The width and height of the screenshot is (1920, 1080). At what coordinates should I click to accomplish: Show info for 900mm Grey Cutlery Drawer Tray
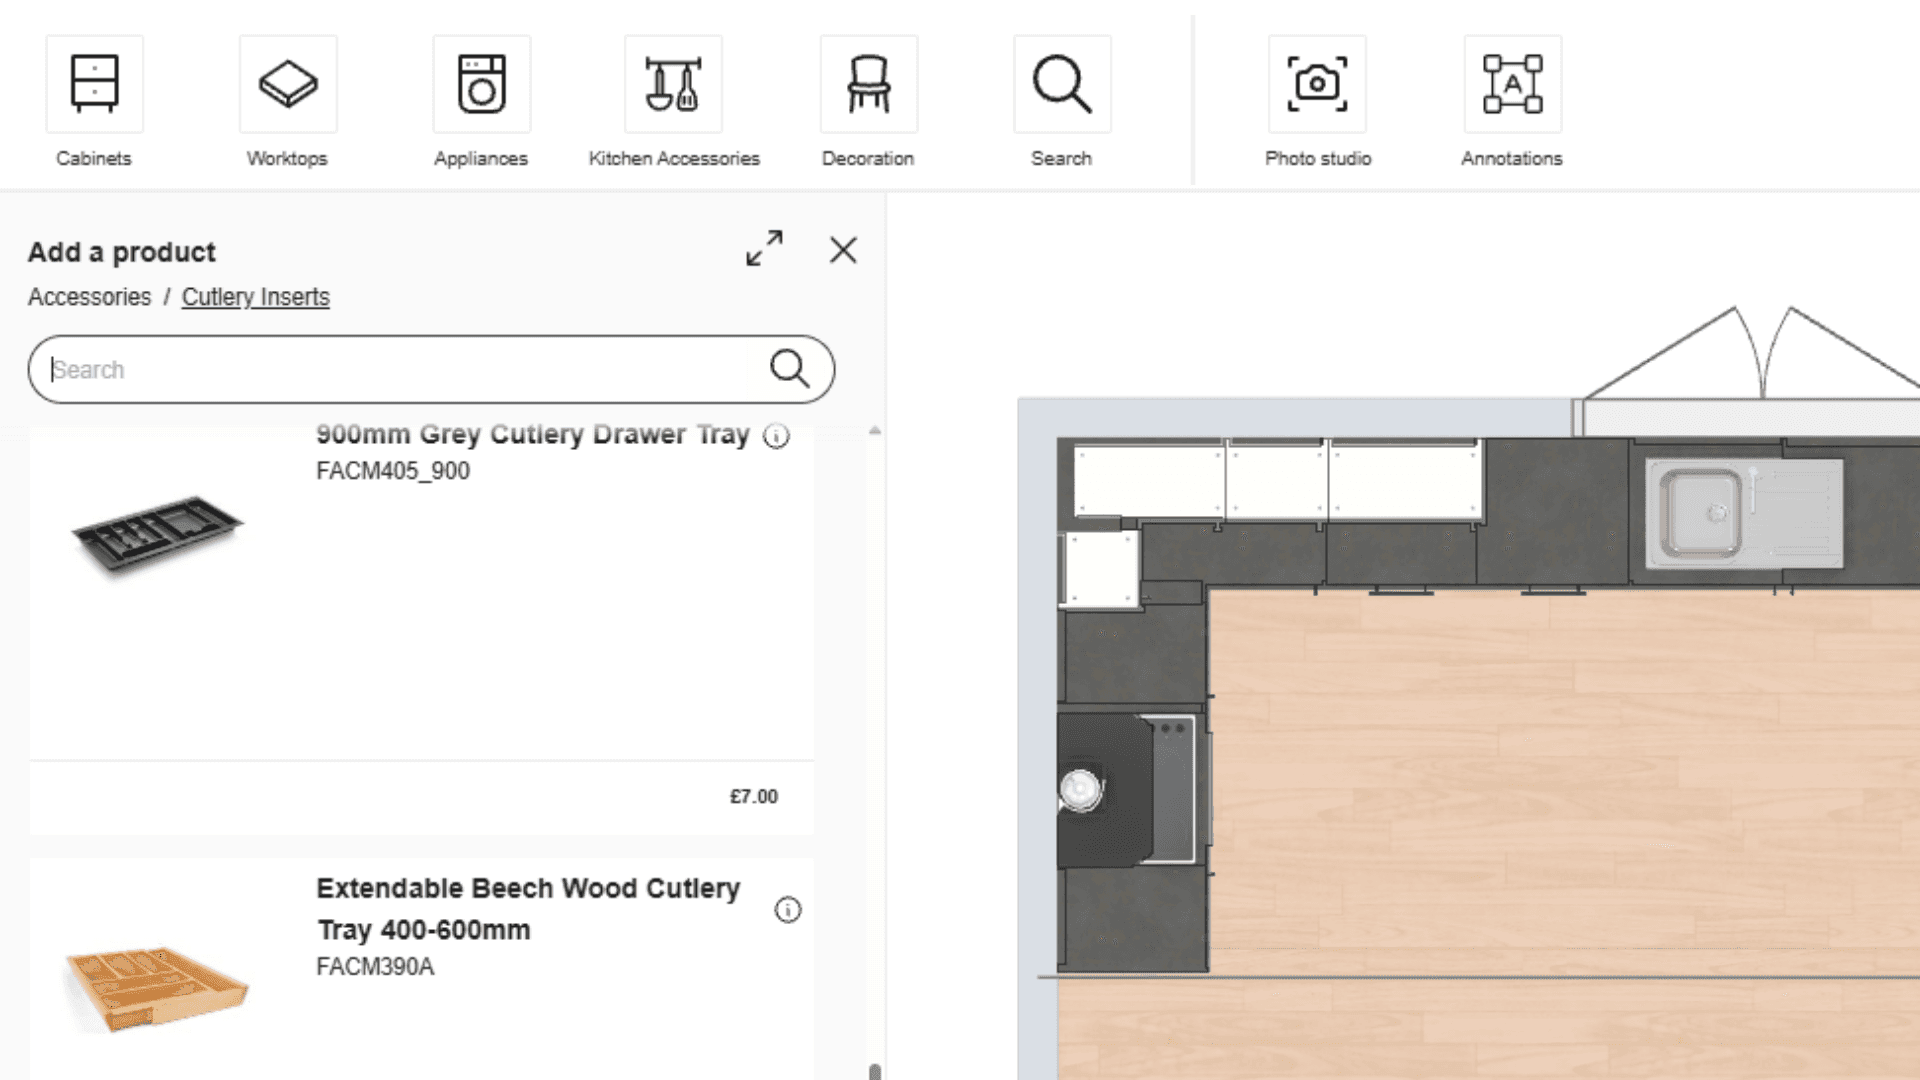[x=776, y=436]
